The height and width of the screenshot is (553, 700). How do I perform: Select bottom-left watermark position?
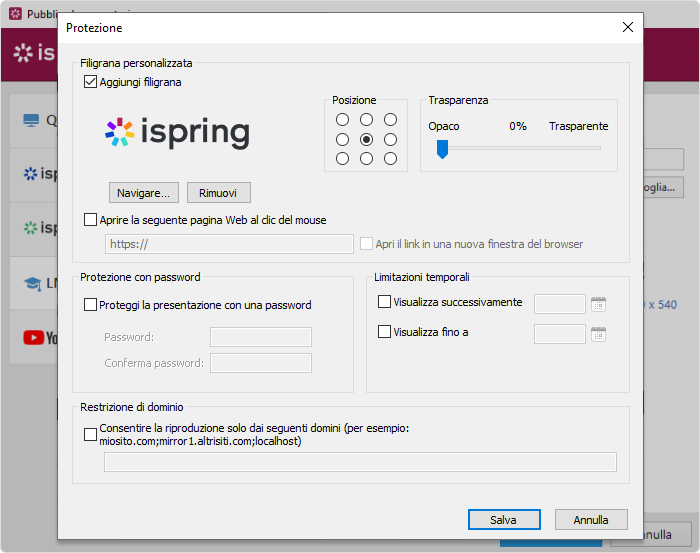(x=342, y=158)
